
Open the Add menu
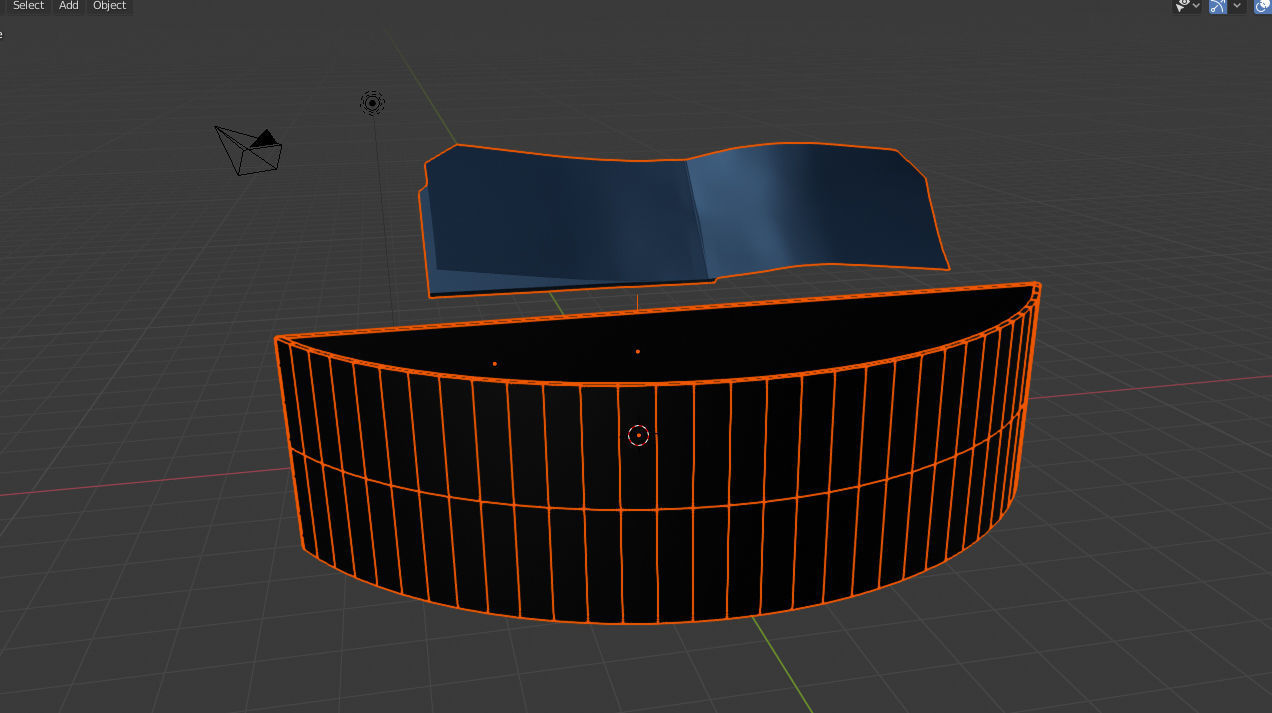click(x=69, y=6)
